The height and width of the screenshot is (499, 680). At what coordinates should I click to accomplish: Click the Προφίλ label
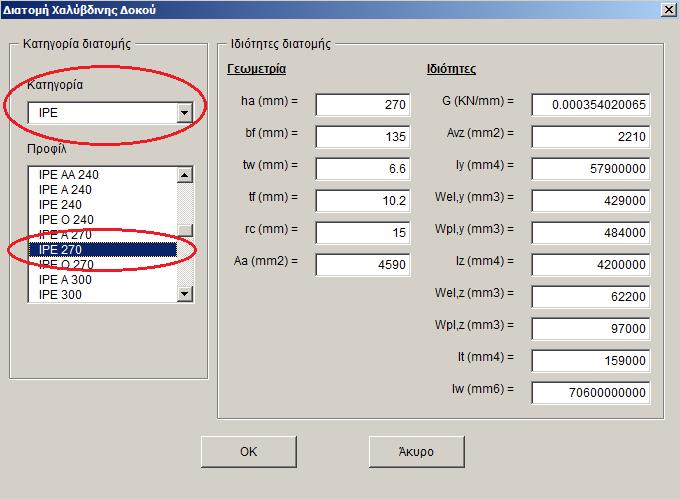pyautogui.click(x=47, y=149)
